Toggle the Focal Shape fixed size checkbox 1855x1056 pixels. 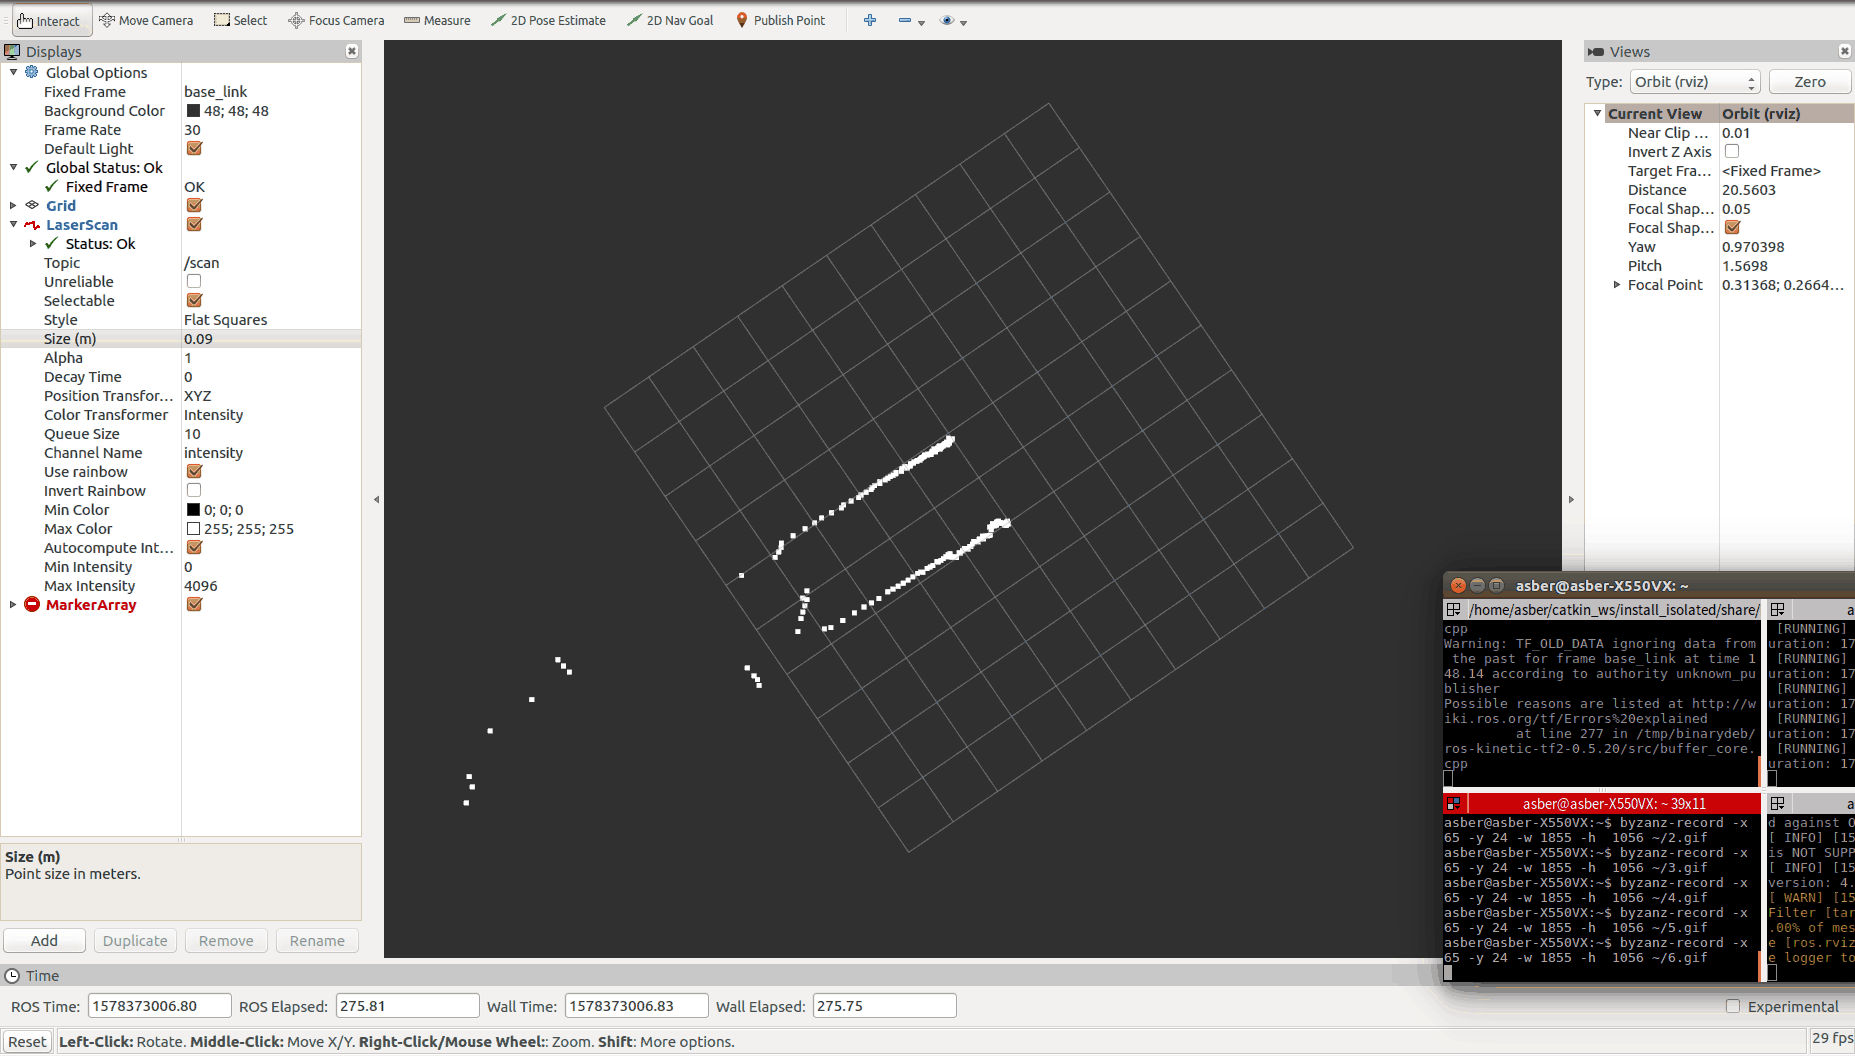click(1732, 227)
